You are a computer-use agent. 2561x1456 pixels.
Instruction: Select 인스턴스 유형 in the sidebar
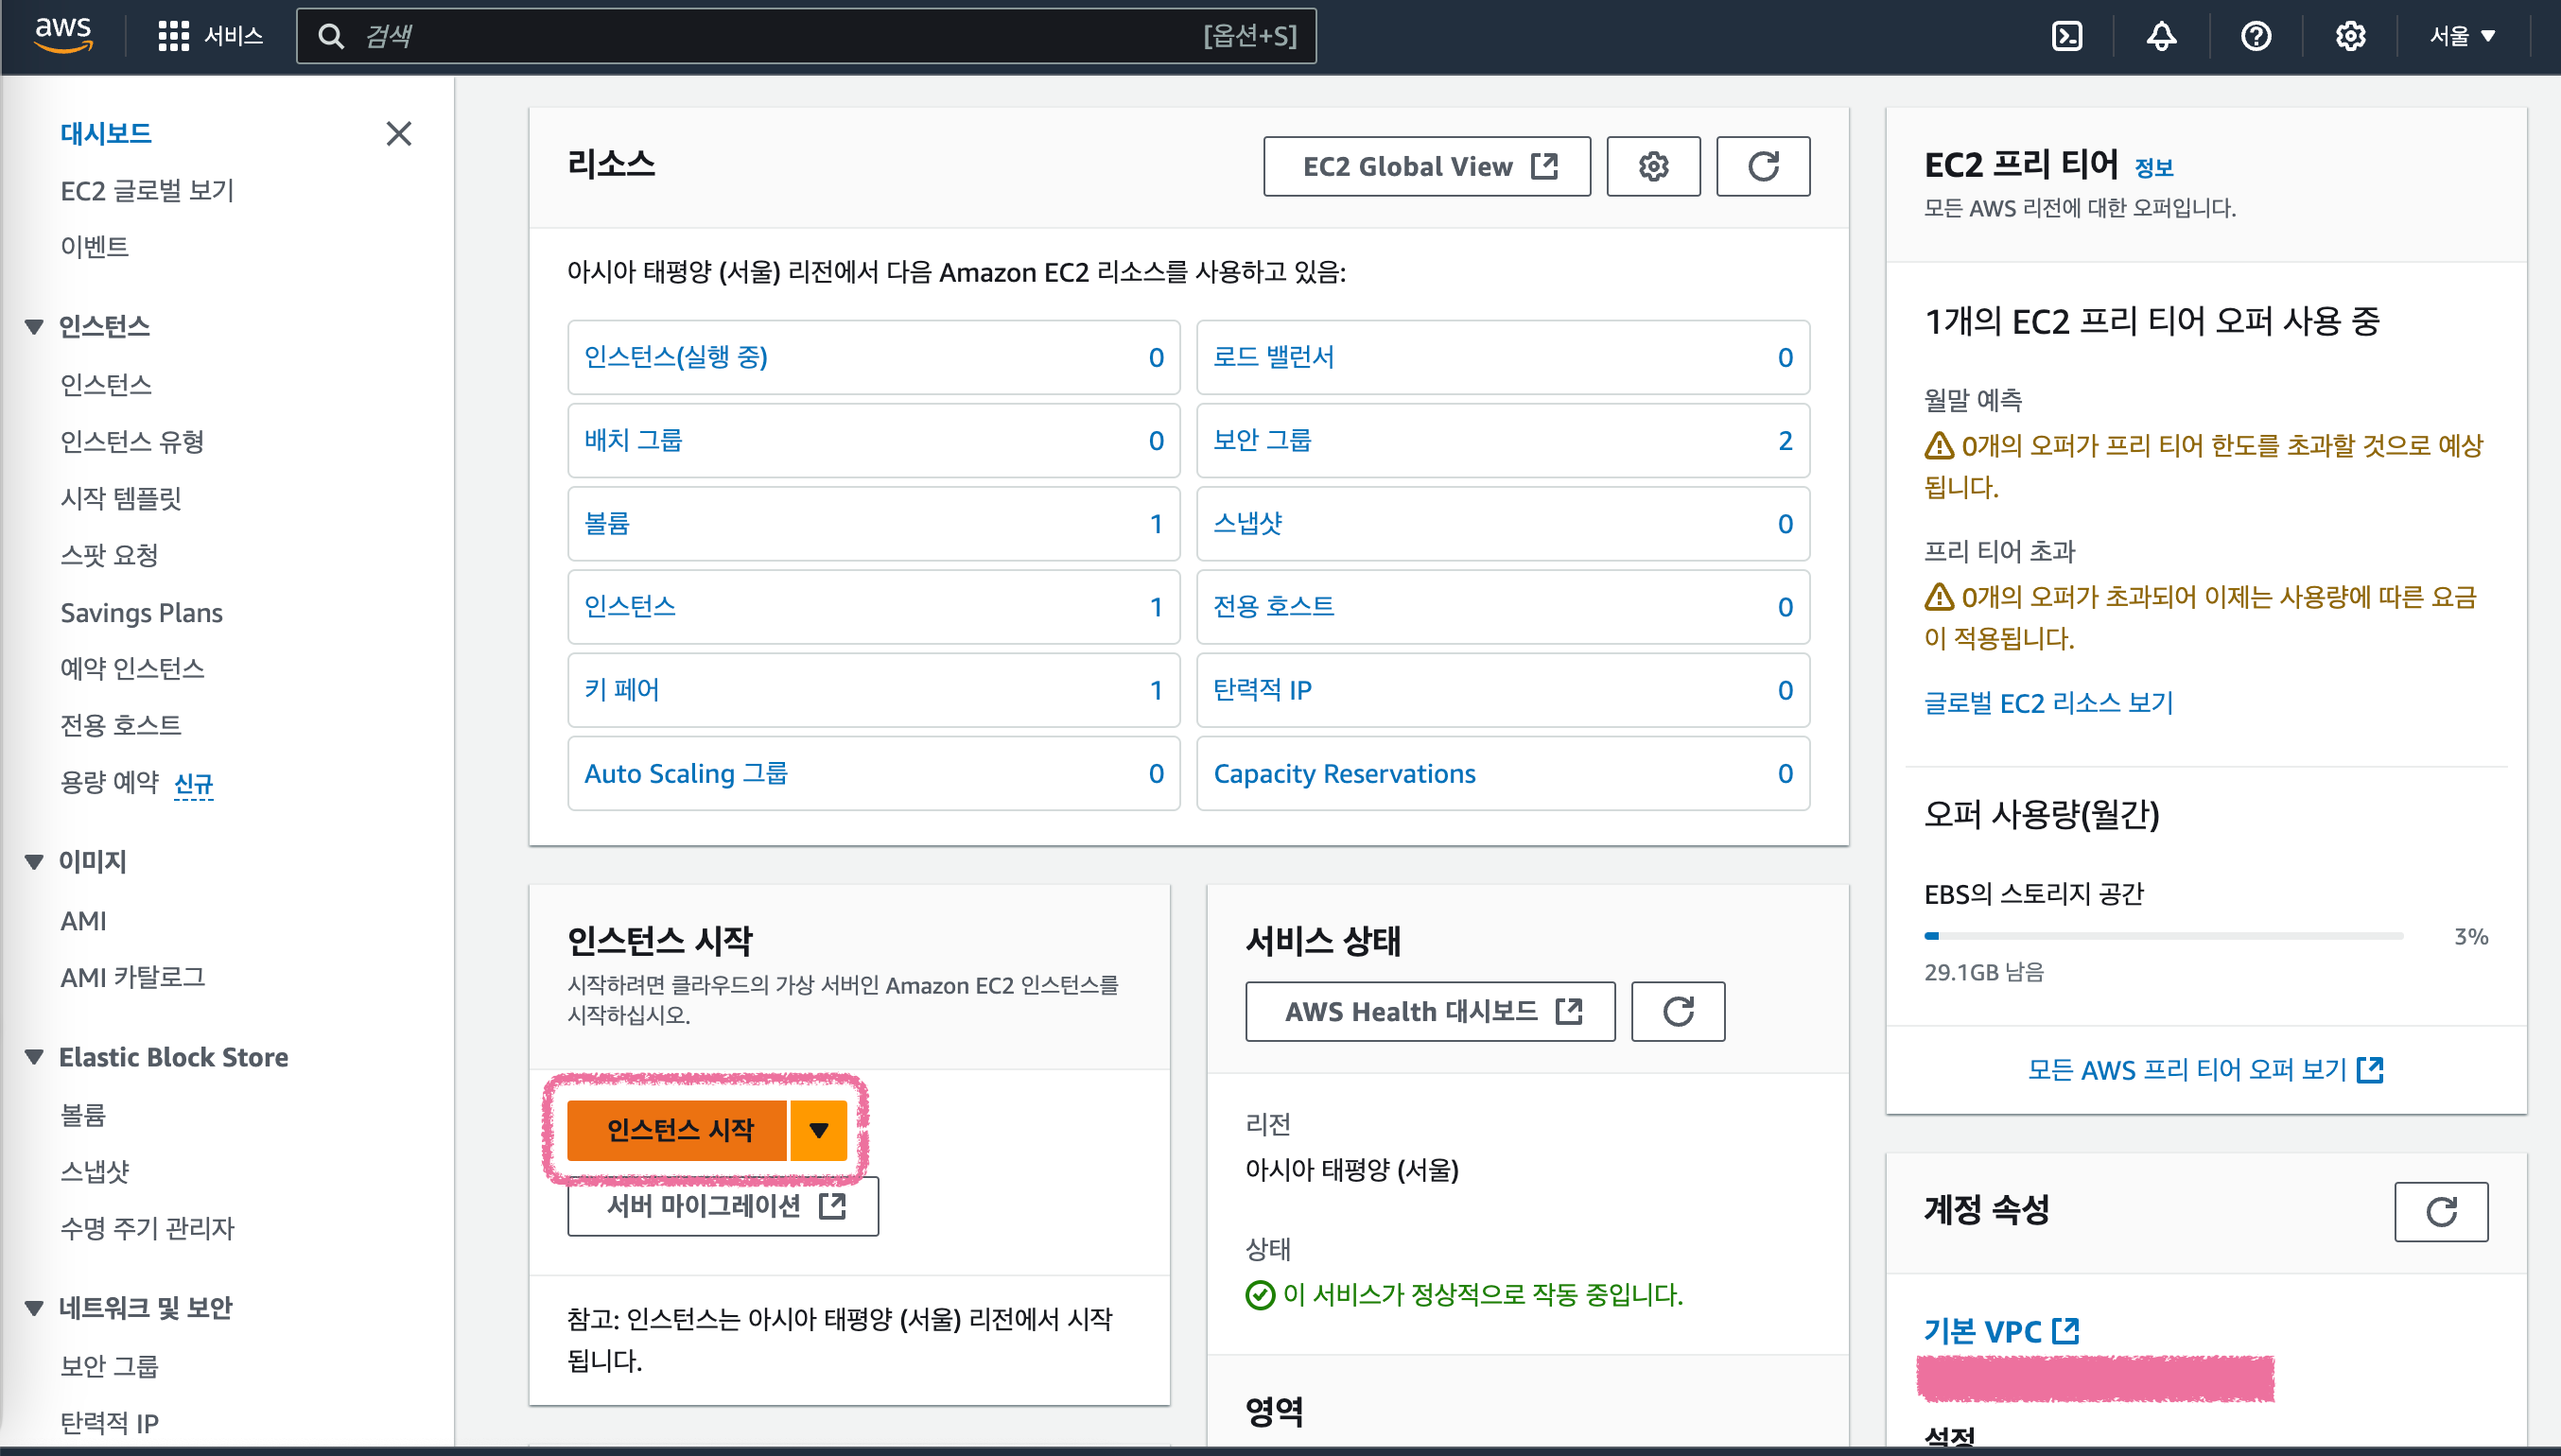(132, 441)
